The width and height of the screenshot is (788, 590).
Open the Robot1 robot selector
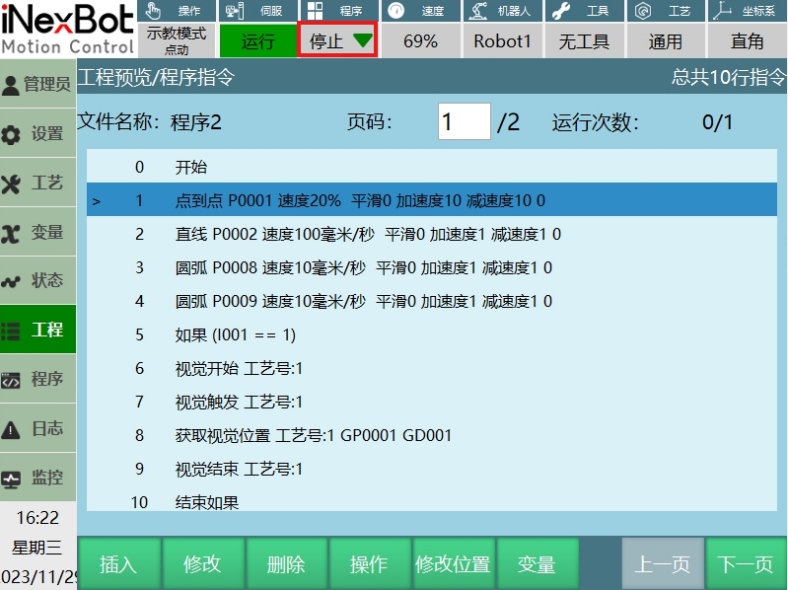tap(502, 41)
